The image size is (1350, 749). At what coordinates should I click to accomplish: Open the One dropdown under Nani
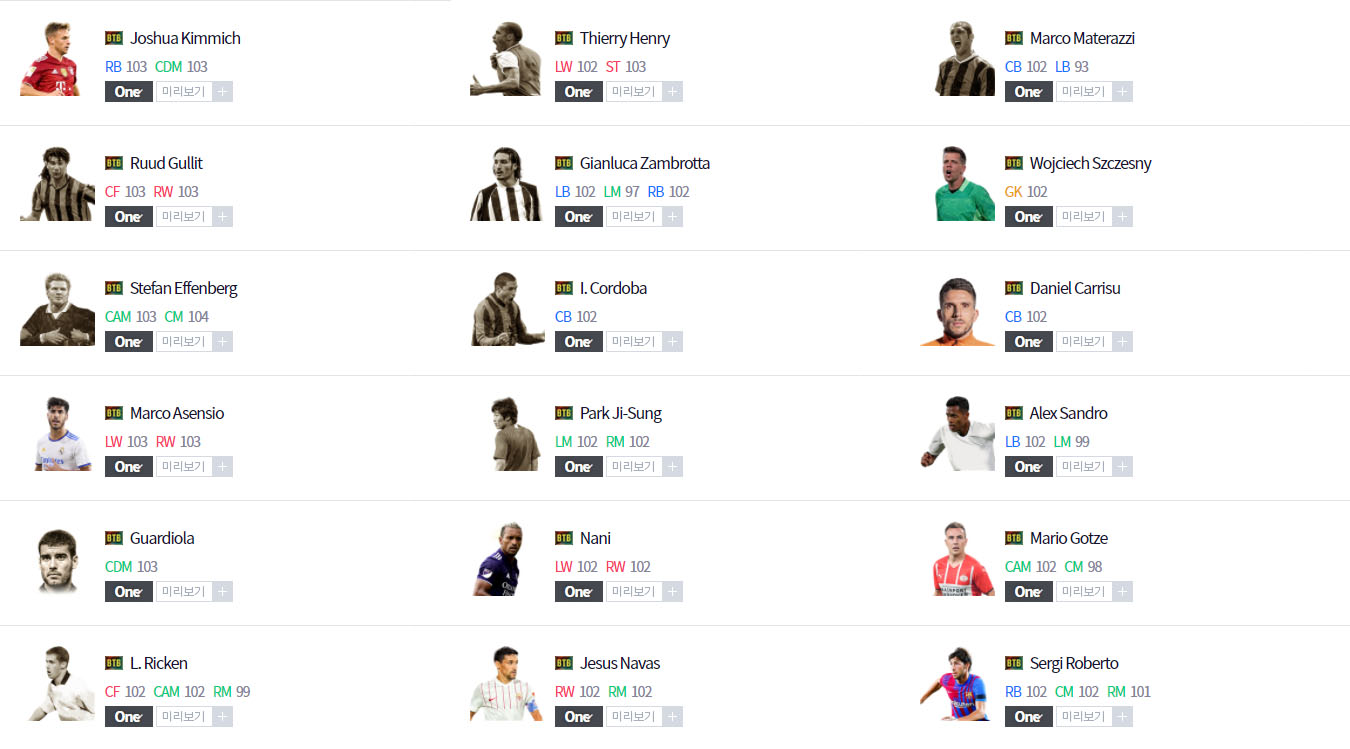(x=579, y=592)
